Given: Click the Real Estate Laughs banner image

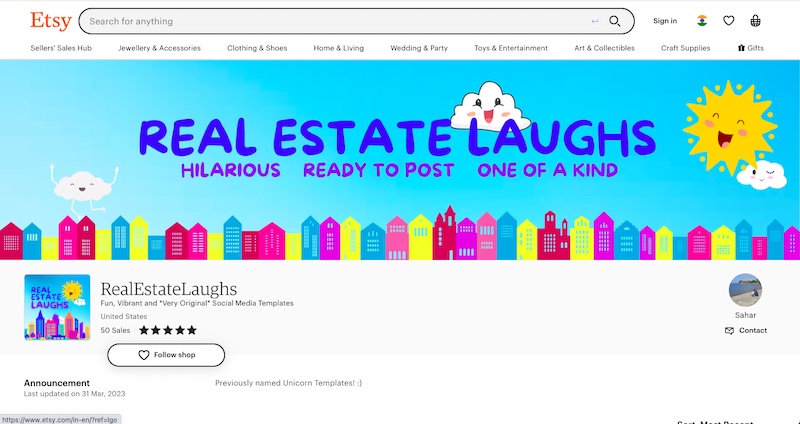Looking at the screenshot, I should click(x=400, y=160).
